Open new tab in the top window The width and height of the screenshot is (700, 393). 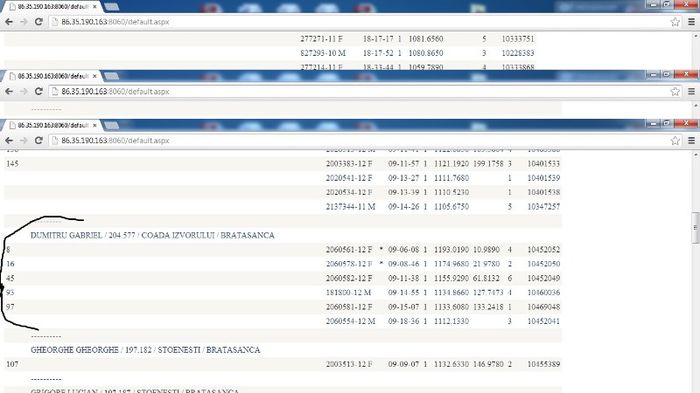tap(112, 7)
